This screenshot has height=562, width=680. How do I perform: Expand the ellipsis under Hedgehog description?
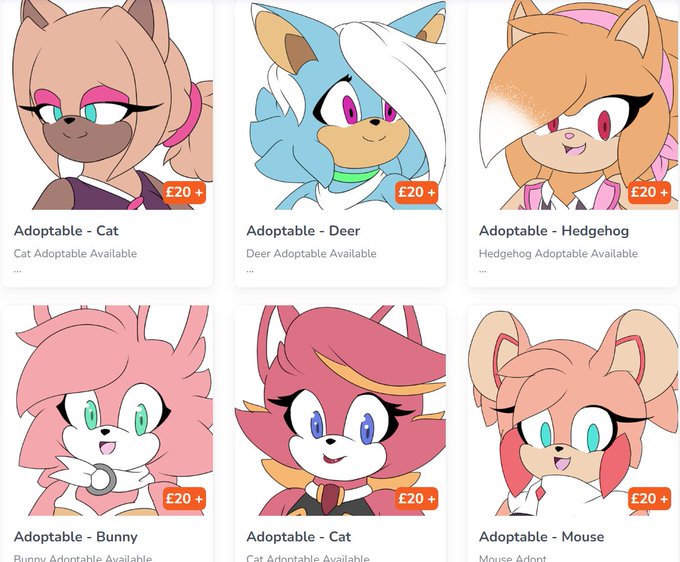pyautogui.click(x=483, y=271)
